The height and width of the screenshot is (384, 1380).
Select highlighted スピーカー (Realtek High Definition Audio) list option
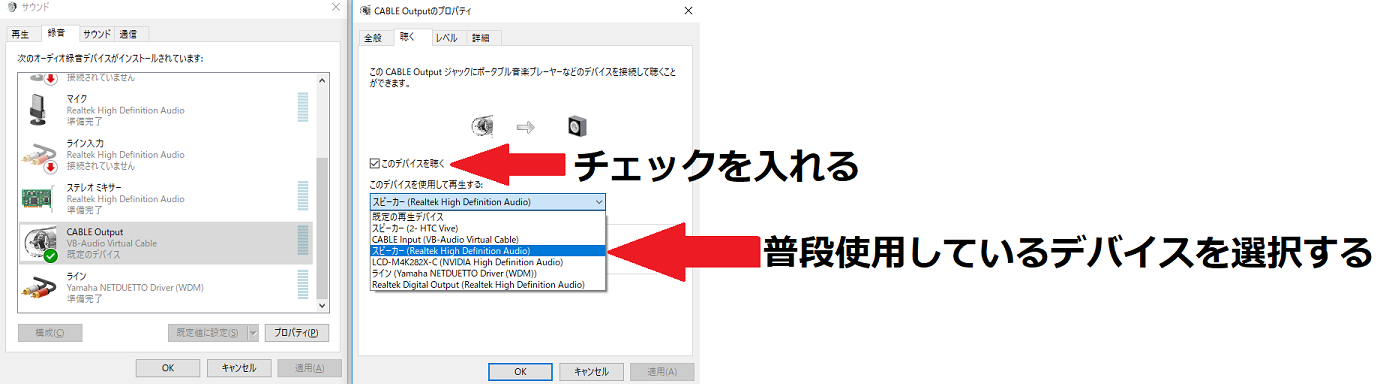tap(488, 250)
